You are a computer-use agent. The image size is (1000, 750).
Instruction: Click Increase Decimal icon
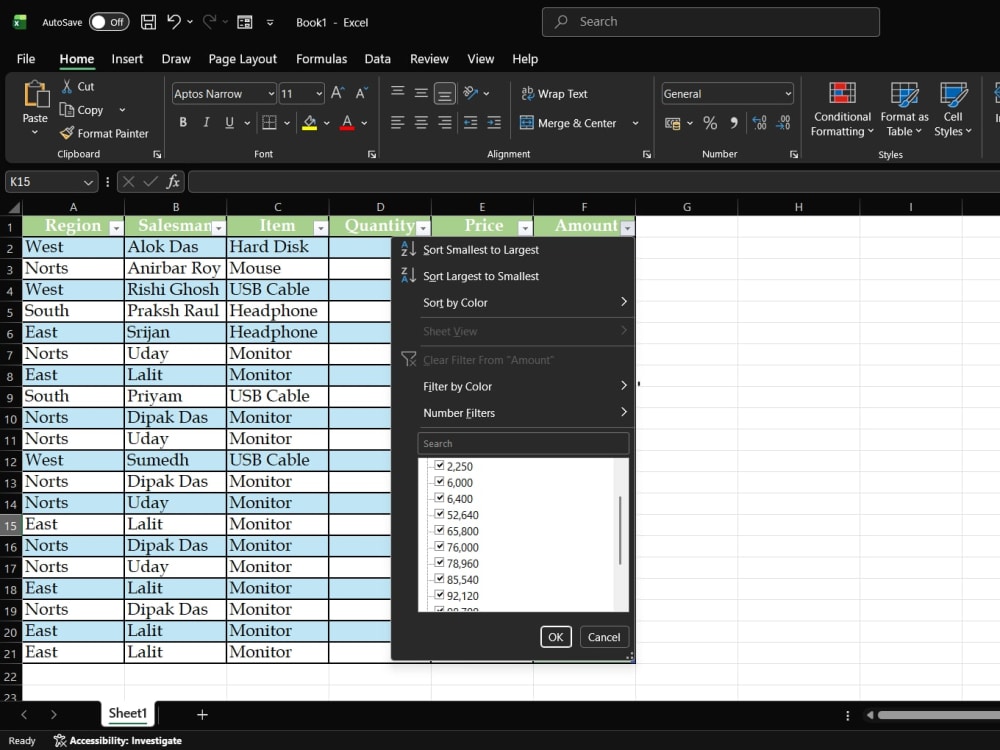click(760, 122)
